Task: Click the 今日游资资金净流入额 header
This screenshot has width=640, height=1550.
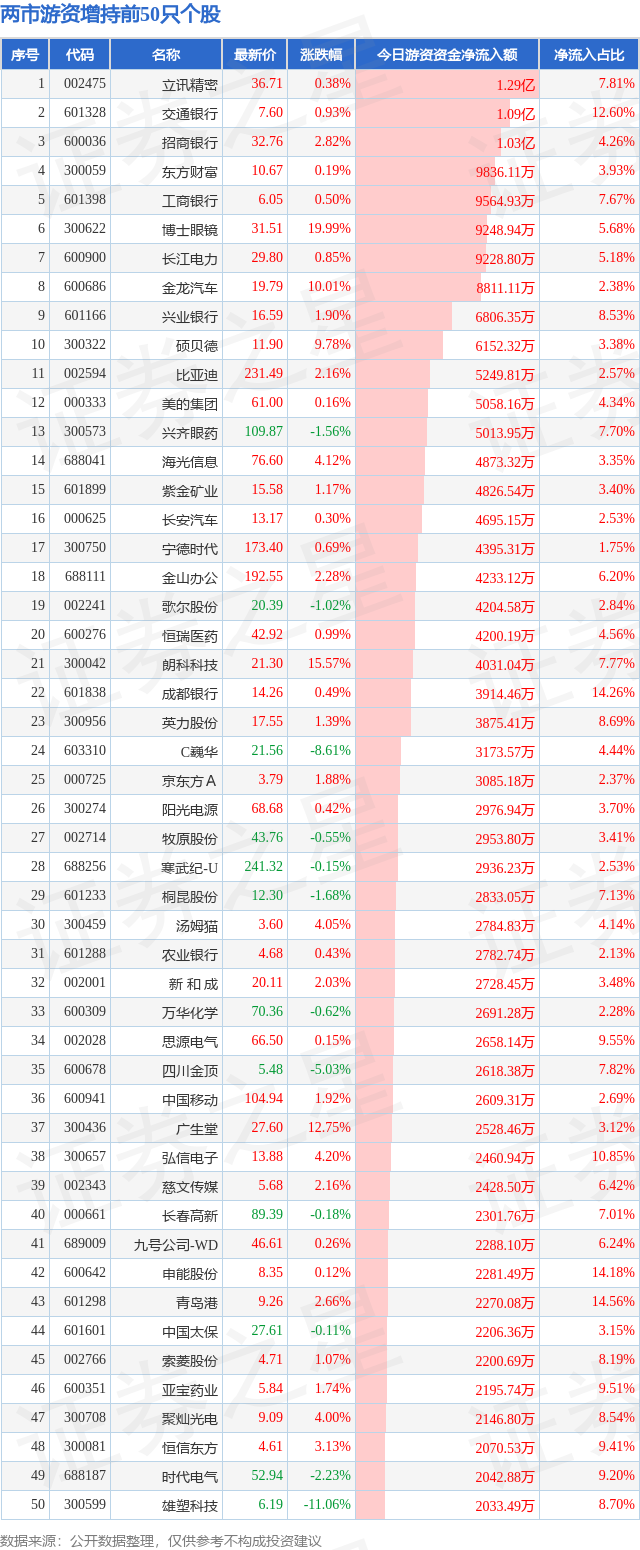Action: pyautogui.click(x=447, y=55)
